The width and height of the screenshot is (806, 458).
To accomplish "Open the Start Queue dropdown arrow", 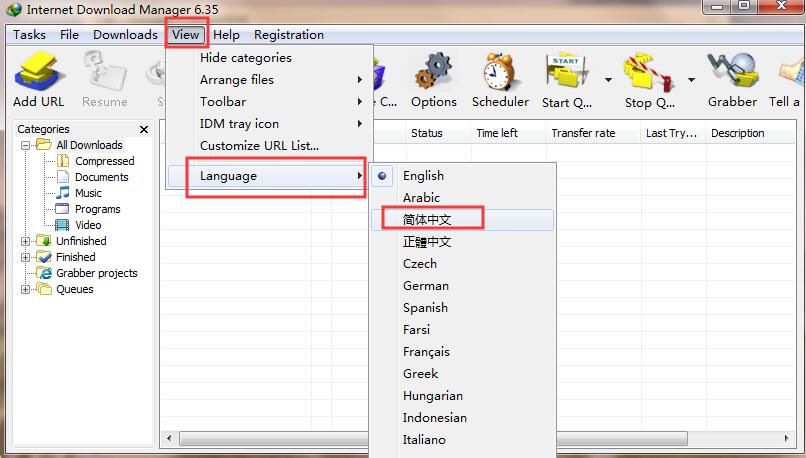I will [608, 78].
